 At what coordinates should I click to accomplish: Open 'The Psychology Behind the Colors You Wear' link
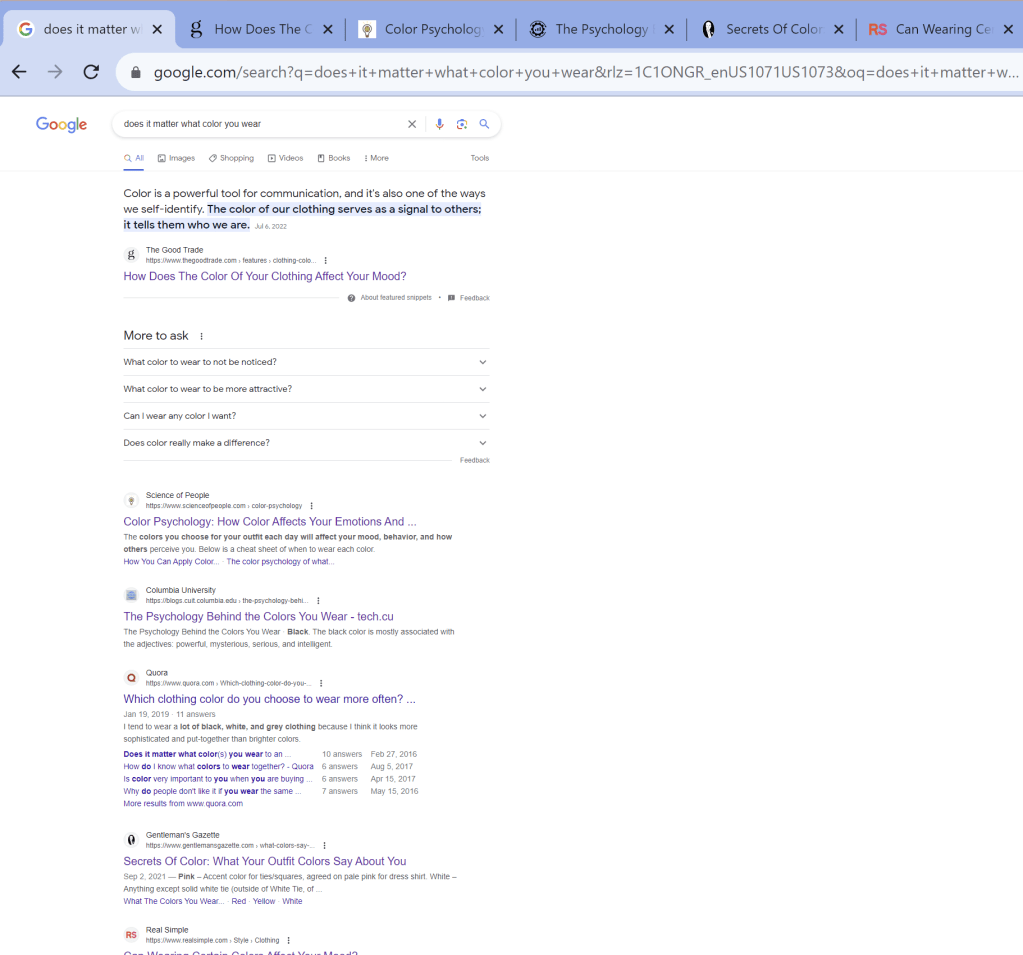point(258,617)
